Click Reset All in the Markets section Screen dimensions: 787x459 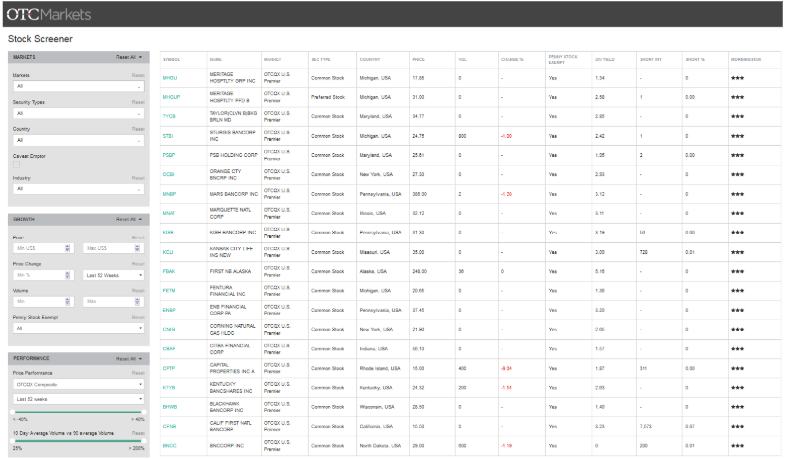coord(129,57)
